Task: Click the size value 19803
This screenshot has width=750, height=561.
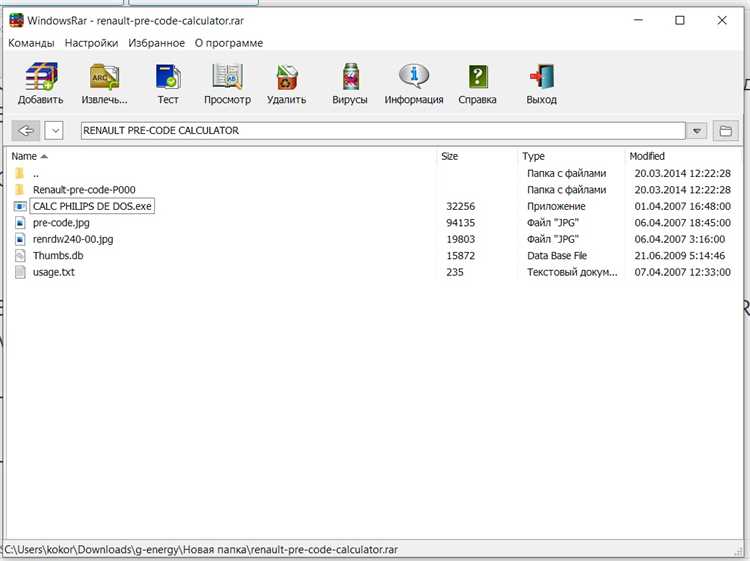Action: coord(461,239)
